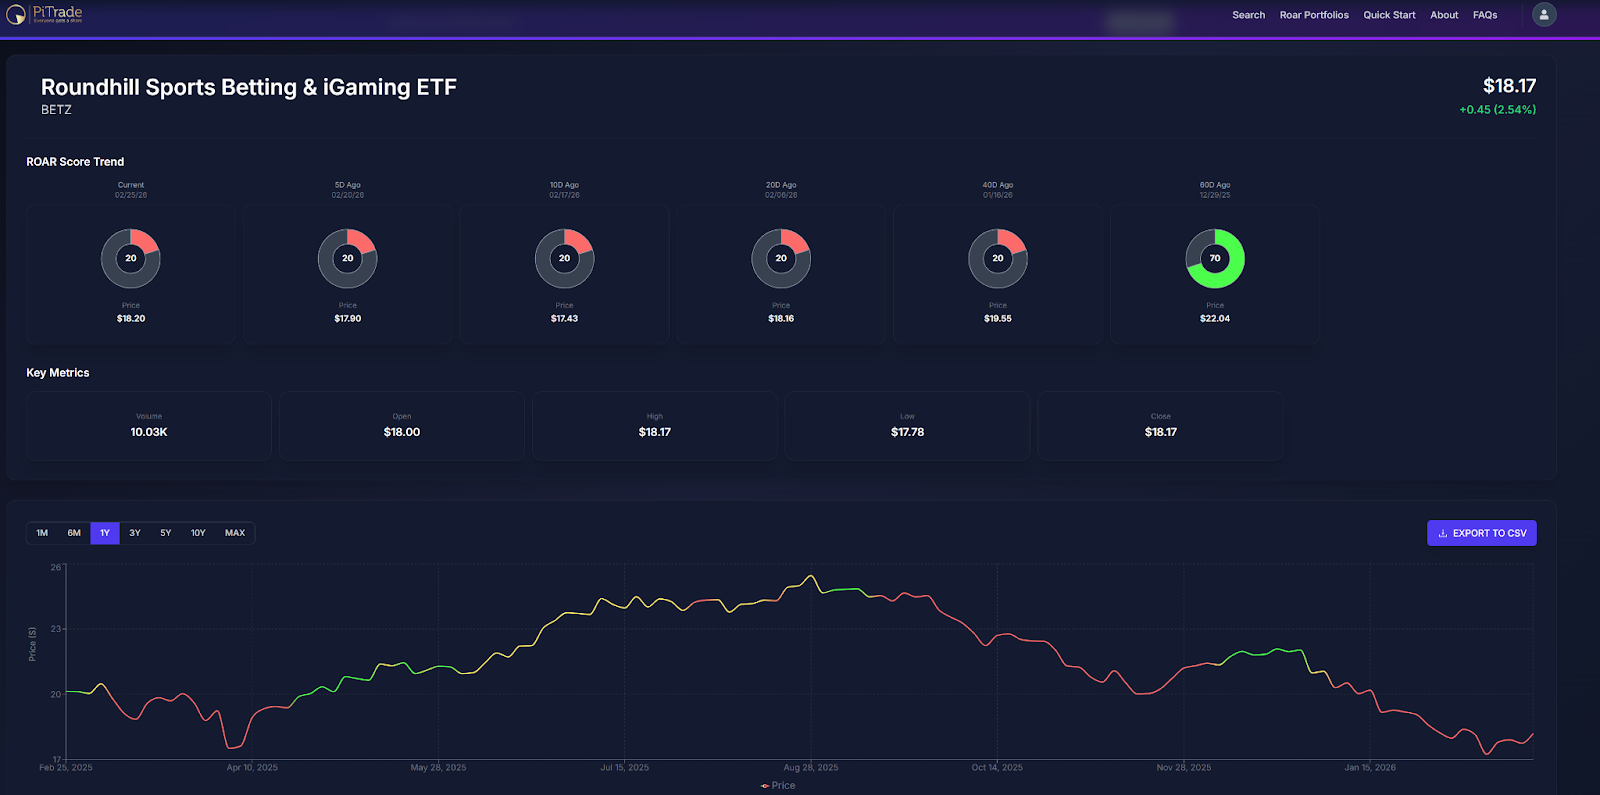Click the +0.45 (2.54%) change value
Image resolution: width=1600 pixels, height=795 pixels.
click(1497, 110)
